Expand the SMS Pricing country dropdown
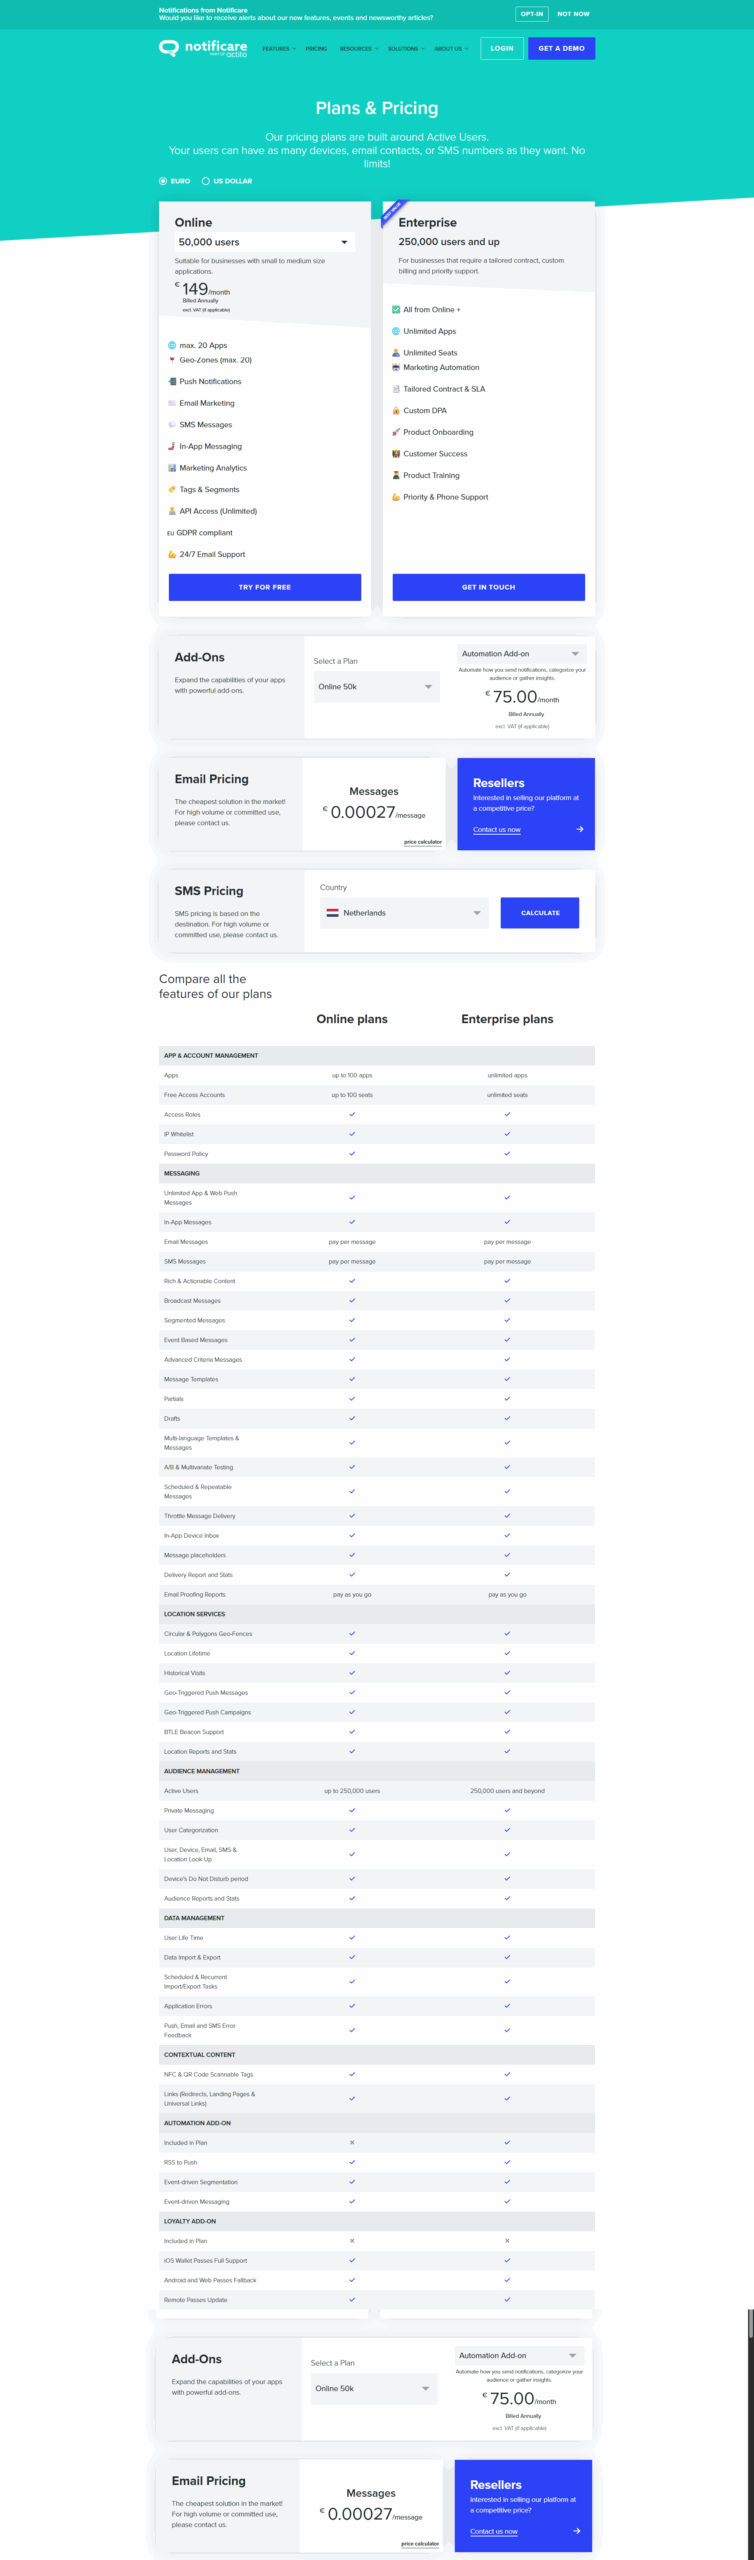 tap(403, 913)
